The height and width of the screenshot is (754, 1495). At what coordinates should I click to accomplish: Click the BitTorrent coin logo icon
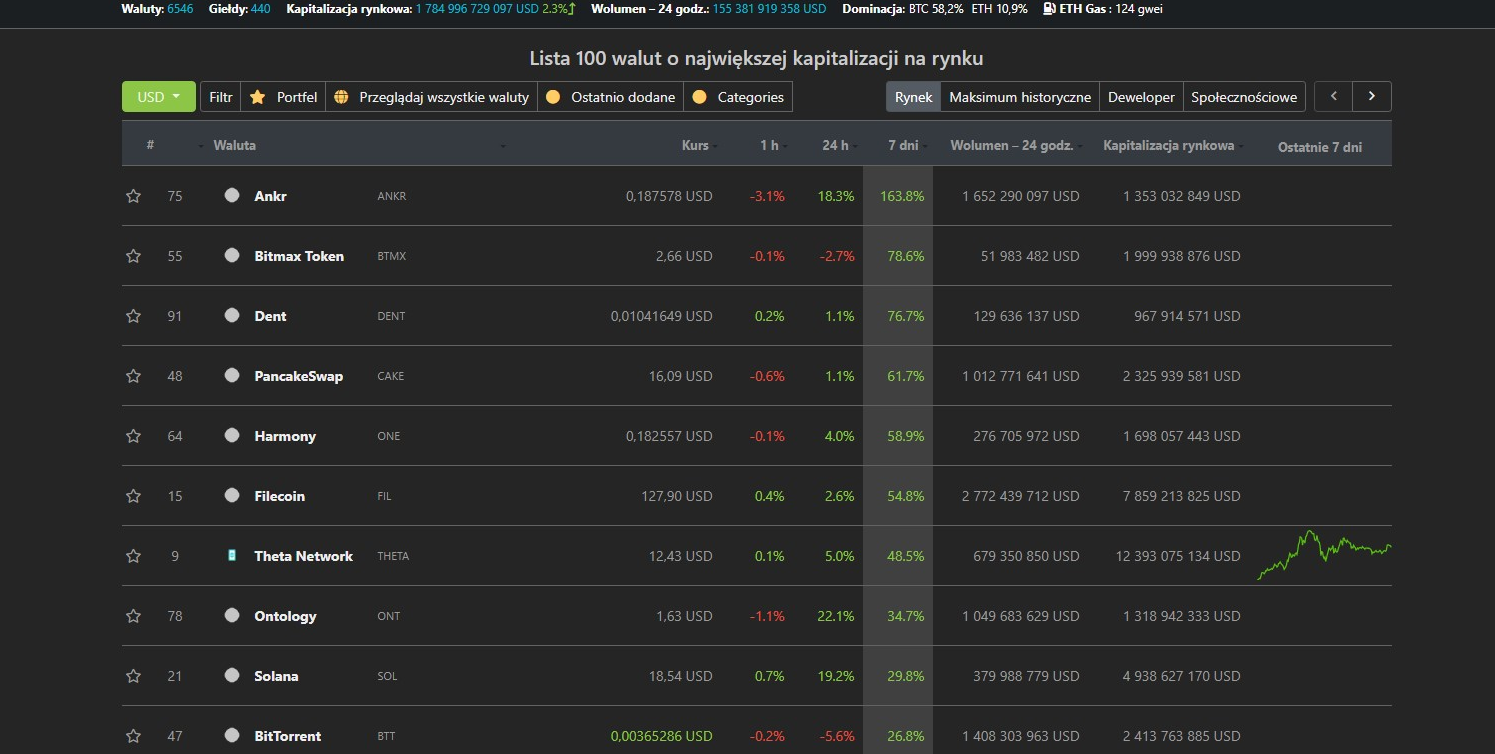click(x=232, y=735)
